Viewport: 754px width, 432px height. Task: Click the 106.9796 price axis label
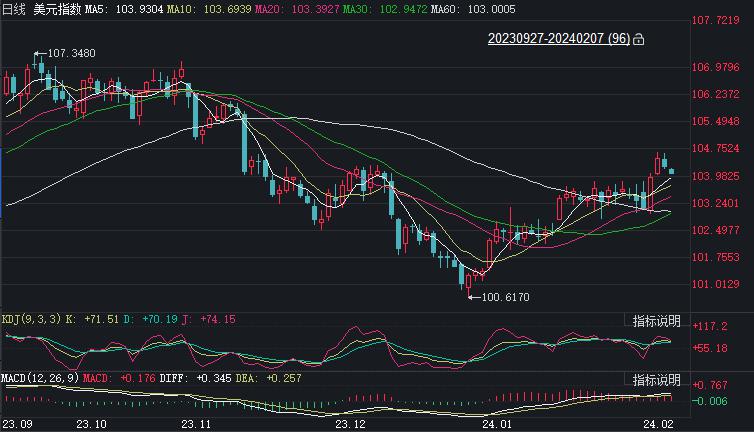pos(716,67)
